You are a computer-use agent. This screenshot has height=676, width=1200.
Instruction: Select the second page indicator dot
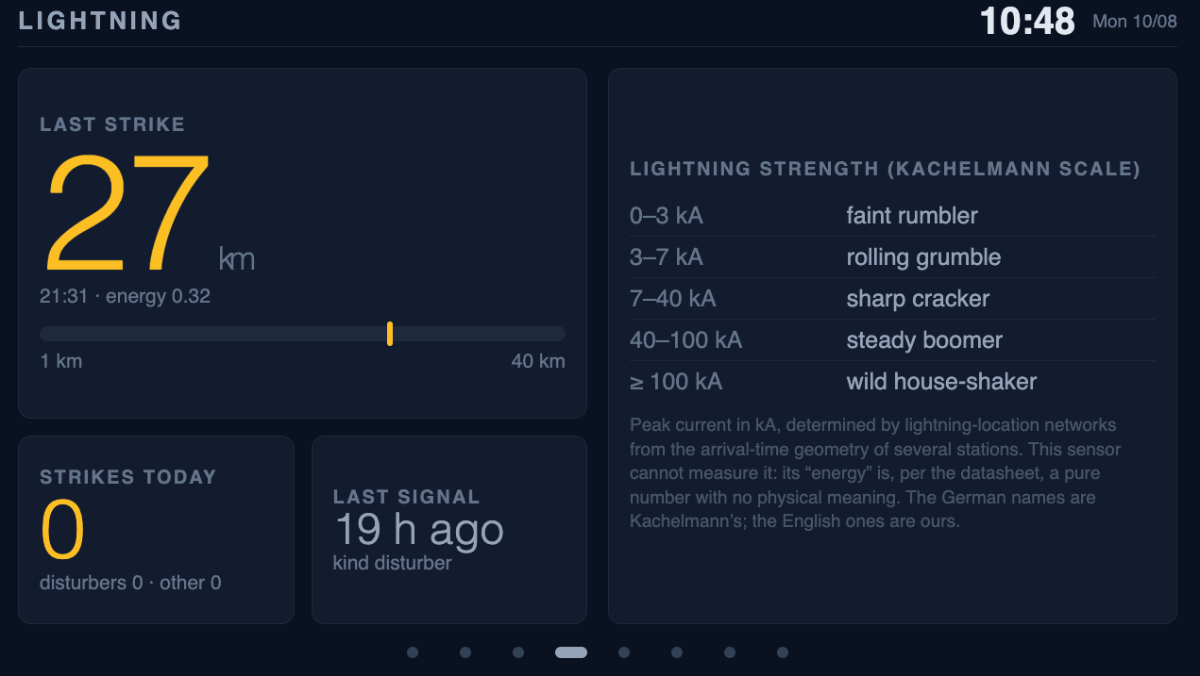(x=465, y=652)
